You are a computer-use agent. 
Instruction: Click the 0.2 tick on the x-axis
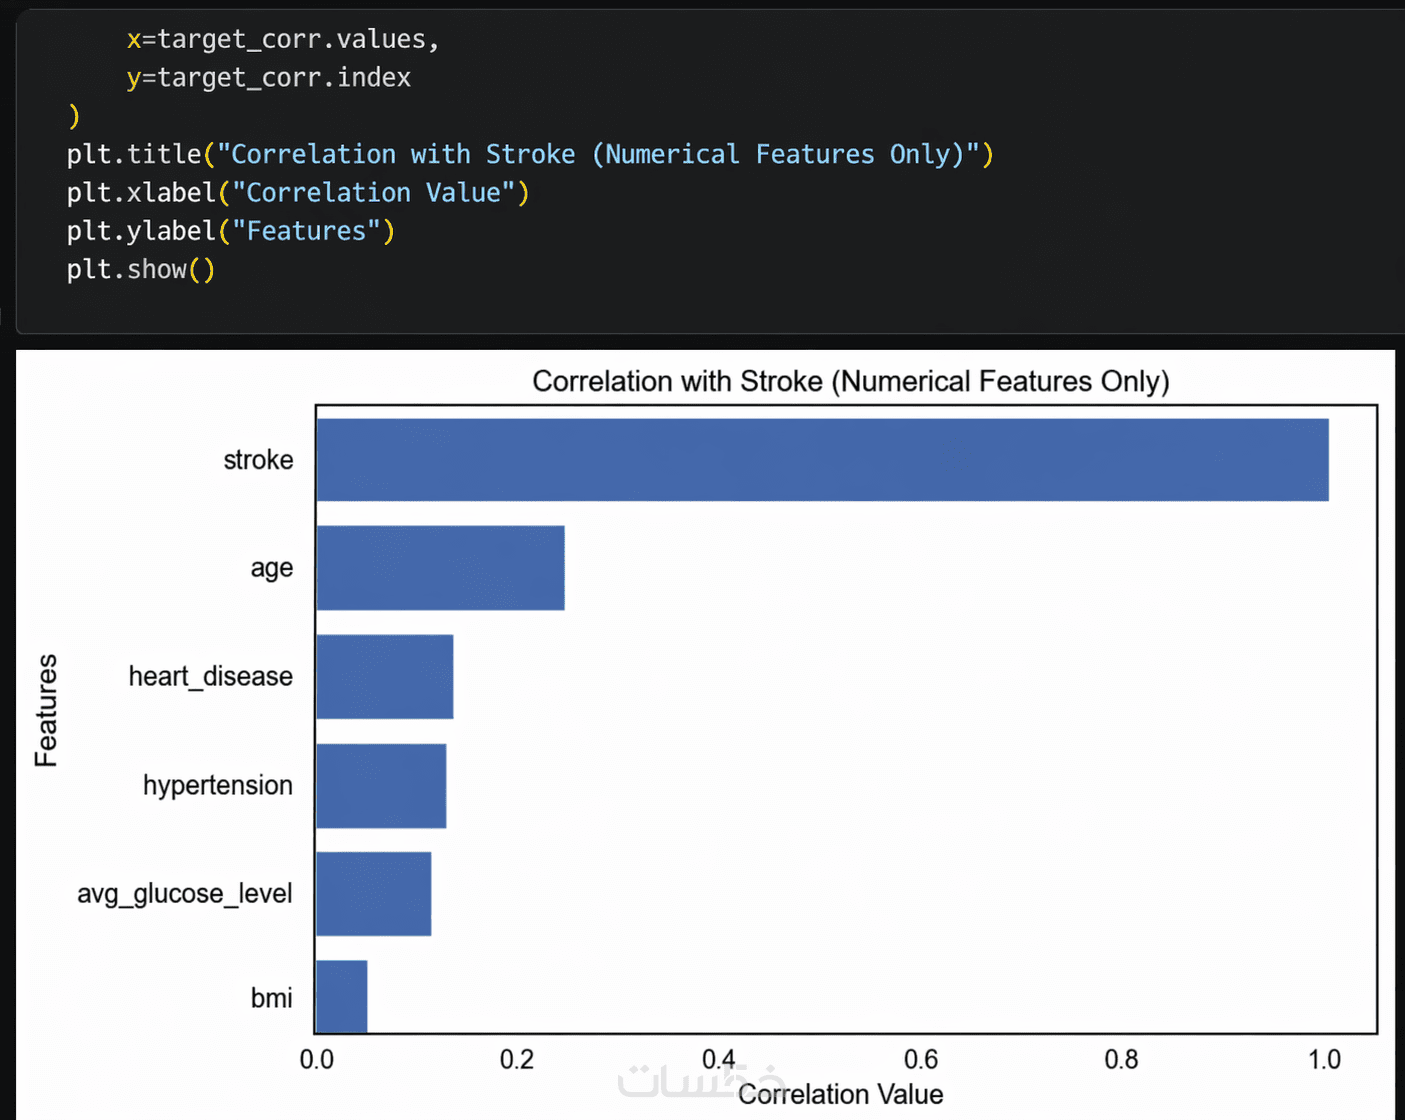pos(517,1059)
